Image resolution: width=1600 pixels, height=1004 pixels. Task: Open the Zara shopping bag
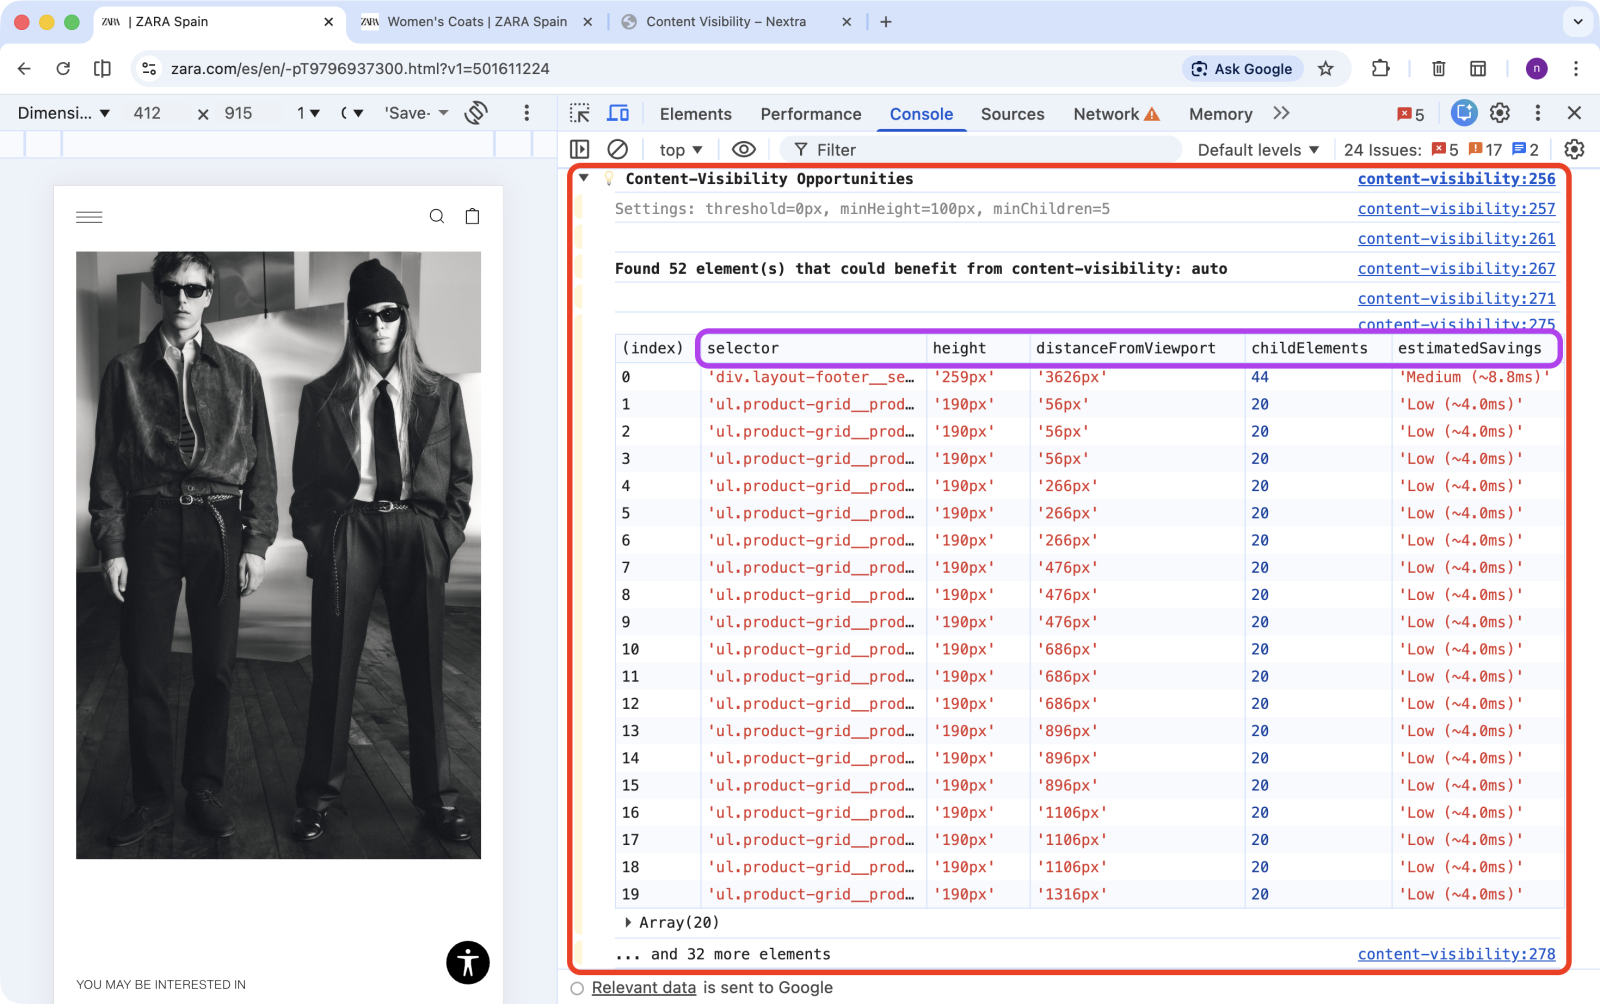point(473,216)
